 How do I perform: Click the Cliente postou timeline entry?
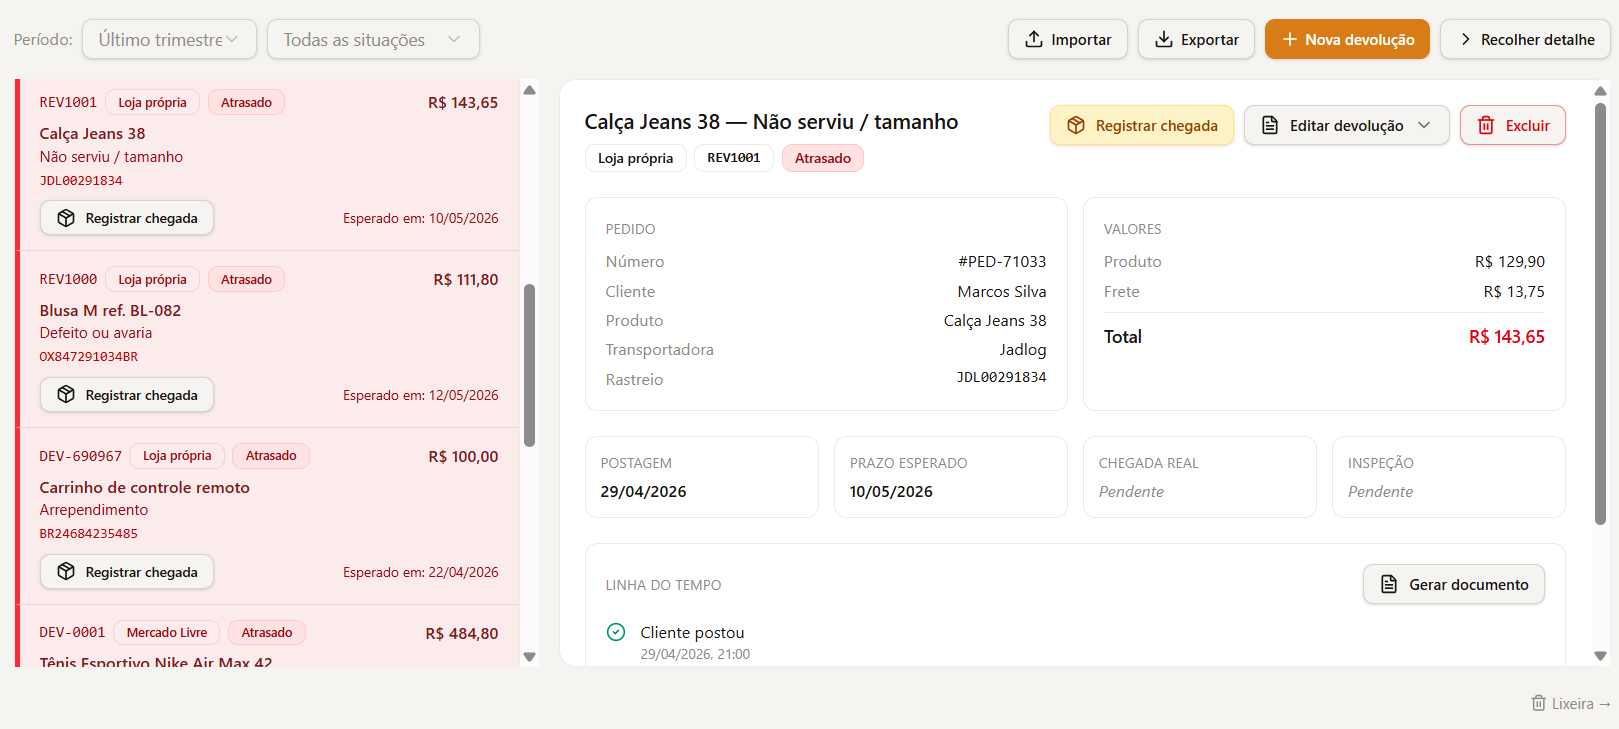point(692,633)
